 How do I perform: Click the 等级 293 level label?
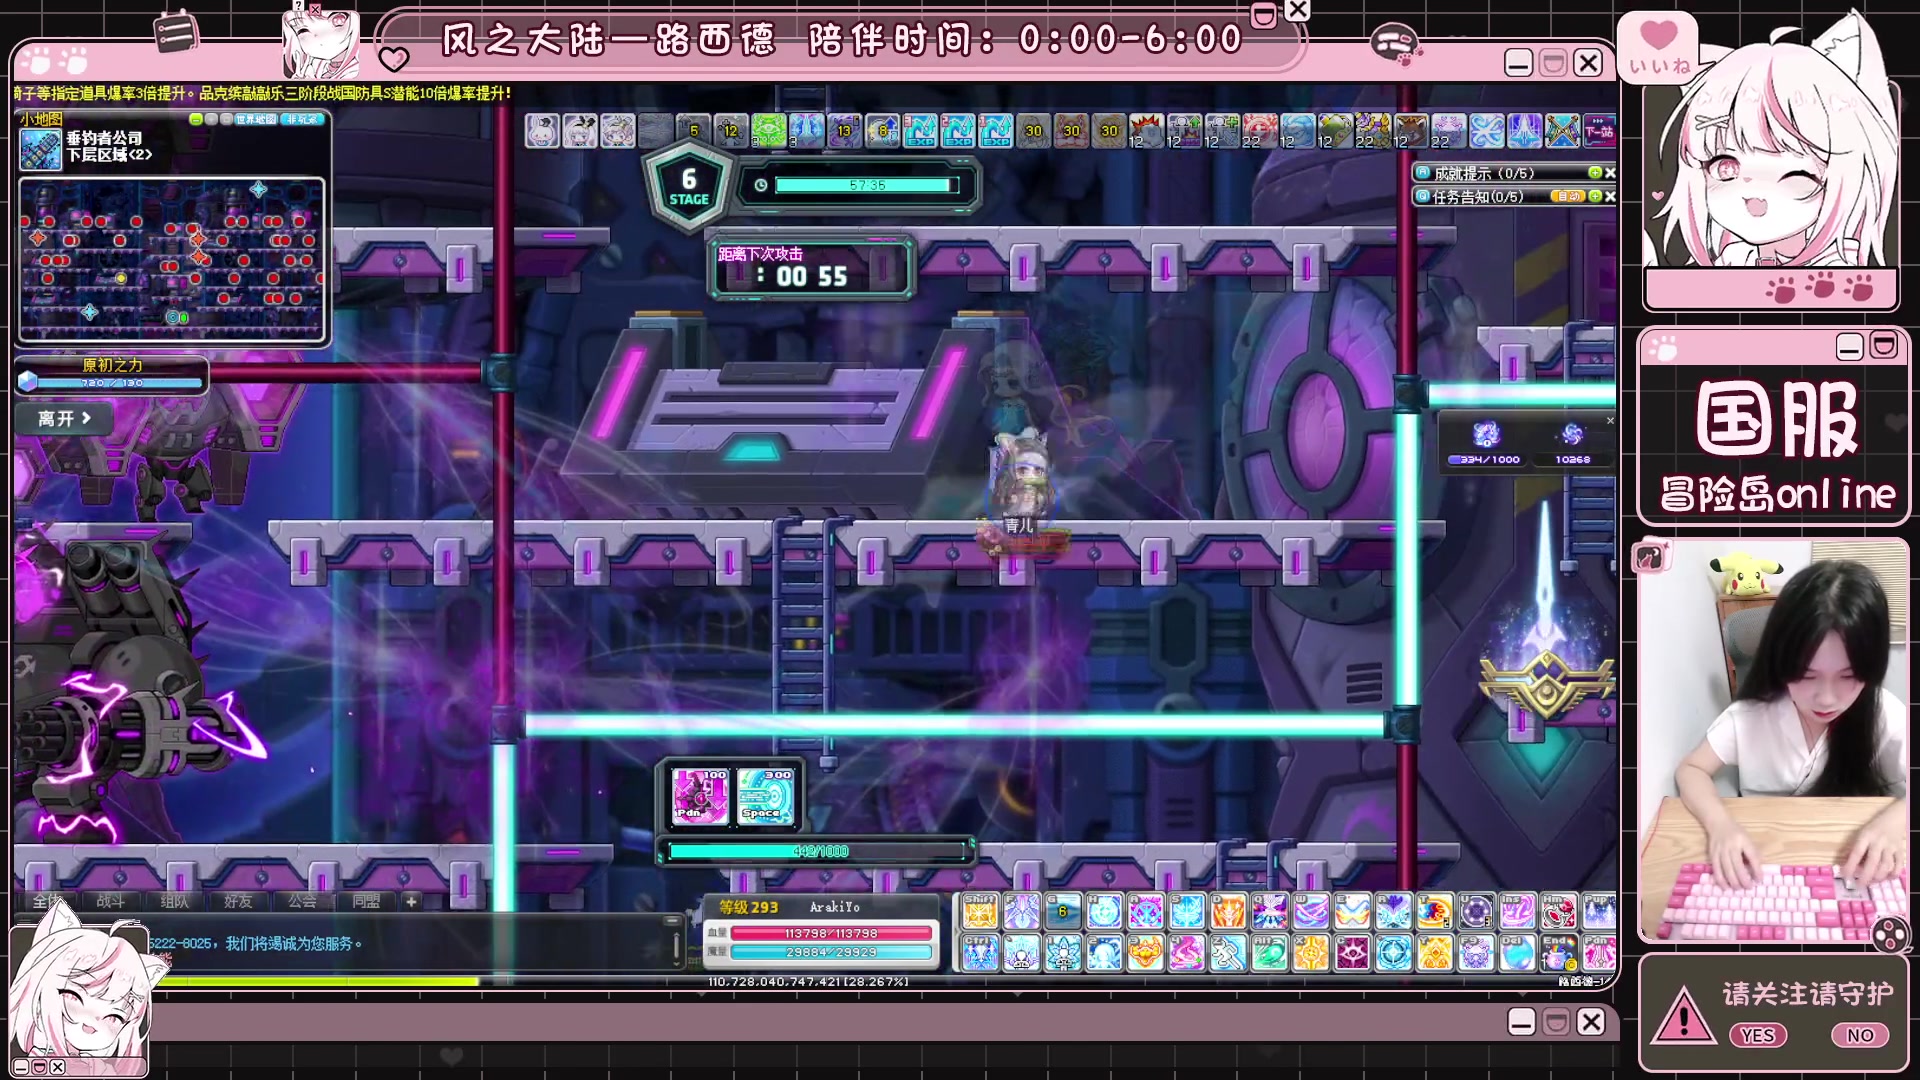748,907
